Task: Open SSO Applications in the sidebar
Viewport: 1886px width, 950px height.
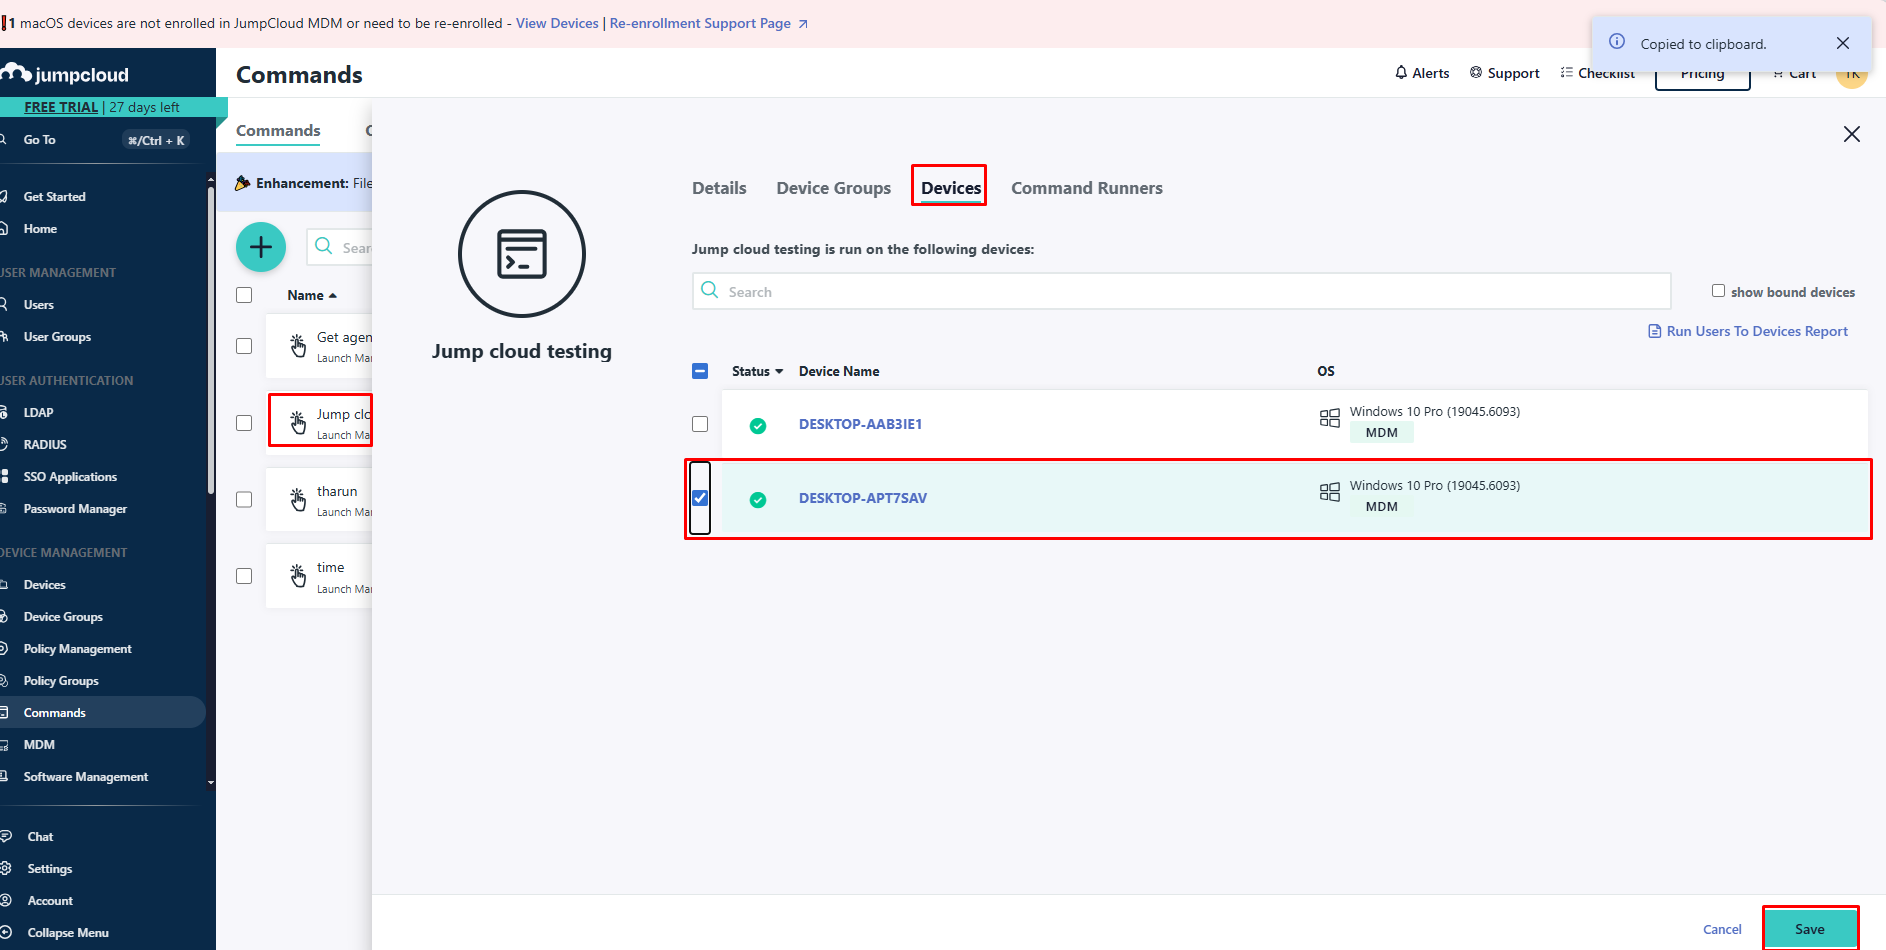Action: (70, 477)
